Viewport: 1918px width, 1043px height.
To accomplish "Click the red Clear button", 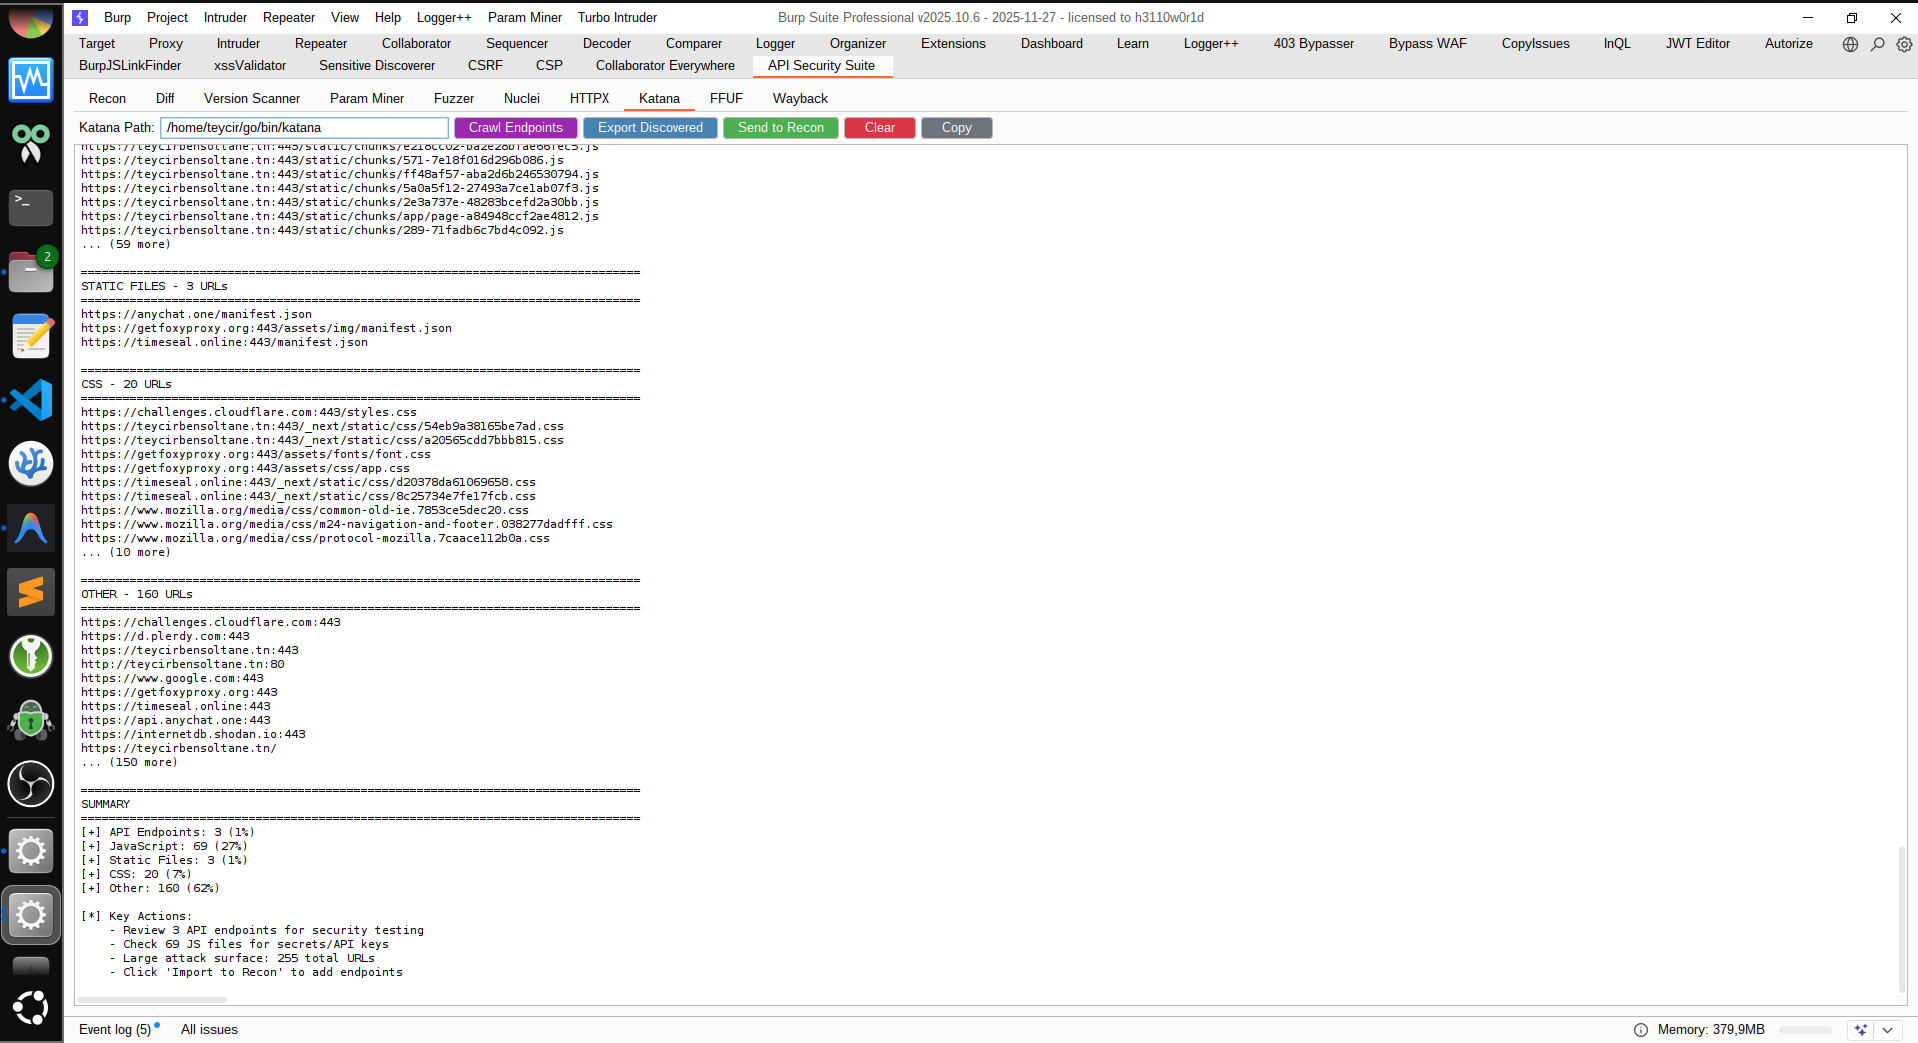I will click(880, 128).
